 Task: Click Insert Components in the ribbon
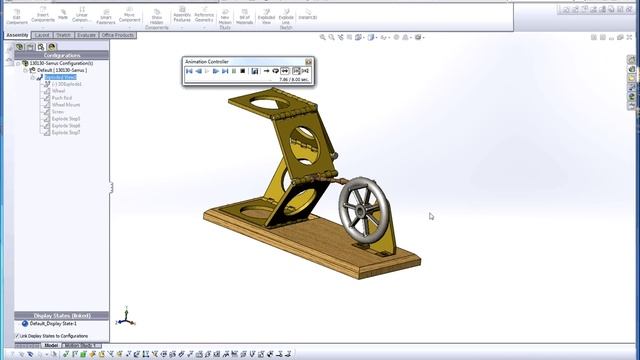(43, 15)
